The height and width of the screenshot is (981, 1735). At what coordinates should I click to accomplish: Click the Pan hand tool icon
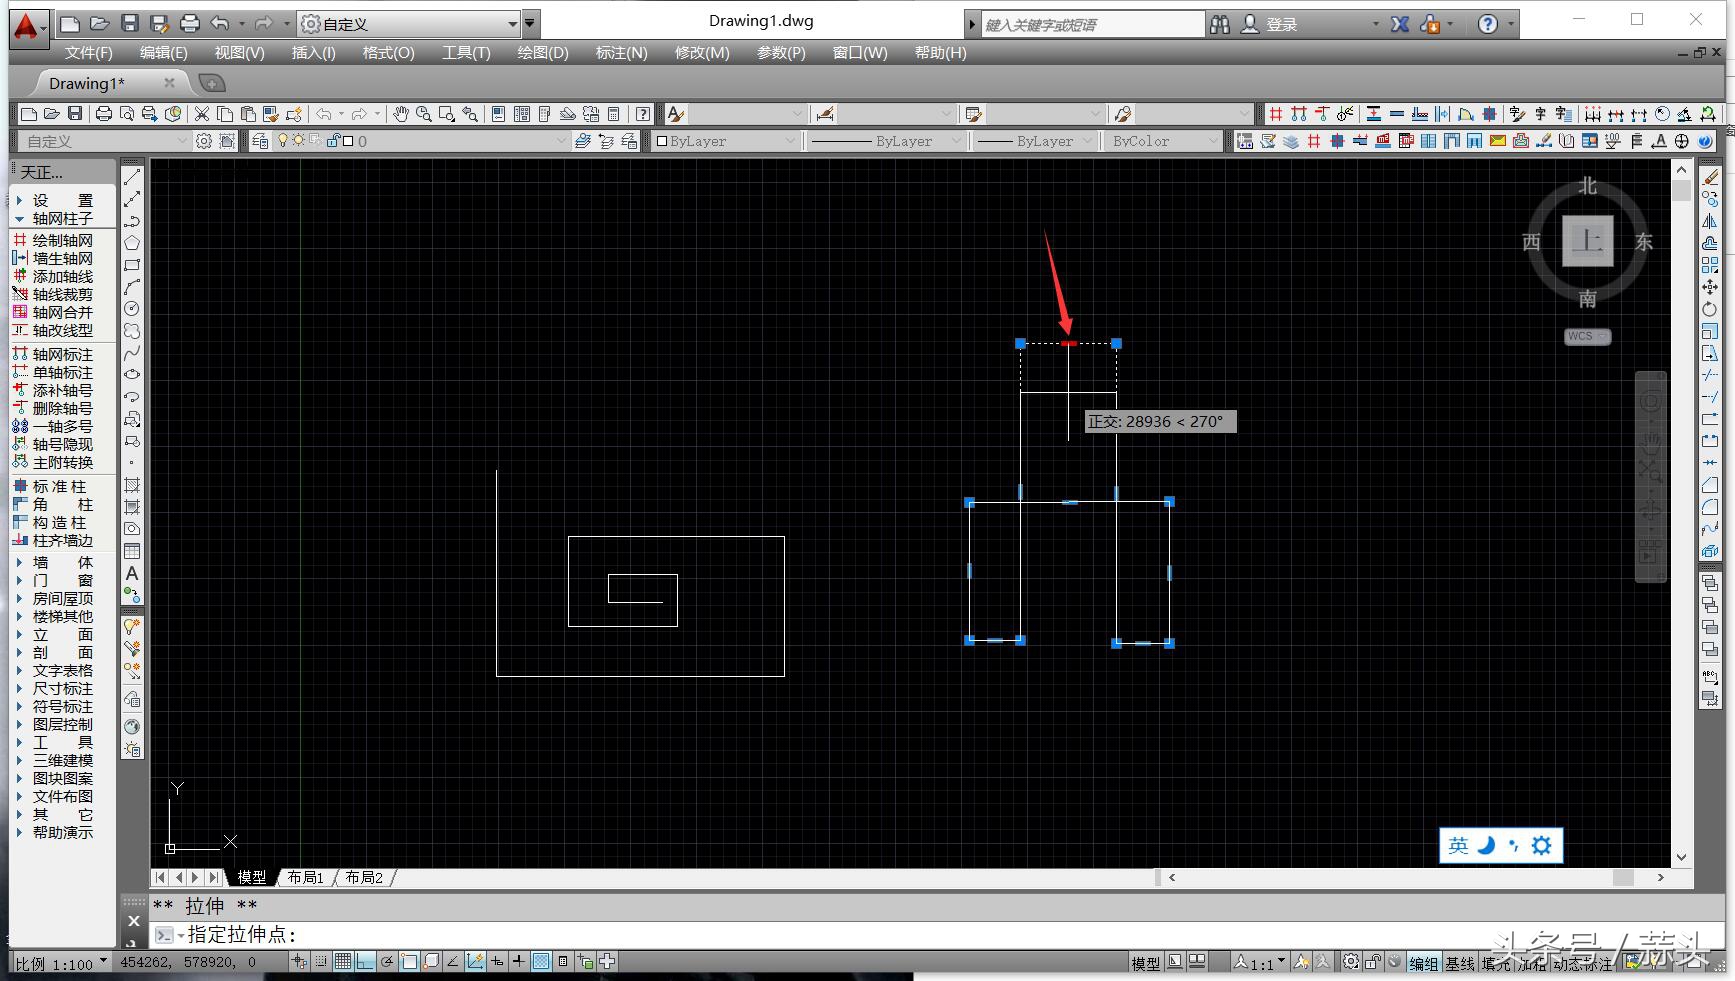pyautogui.click(x=400, y=114)
